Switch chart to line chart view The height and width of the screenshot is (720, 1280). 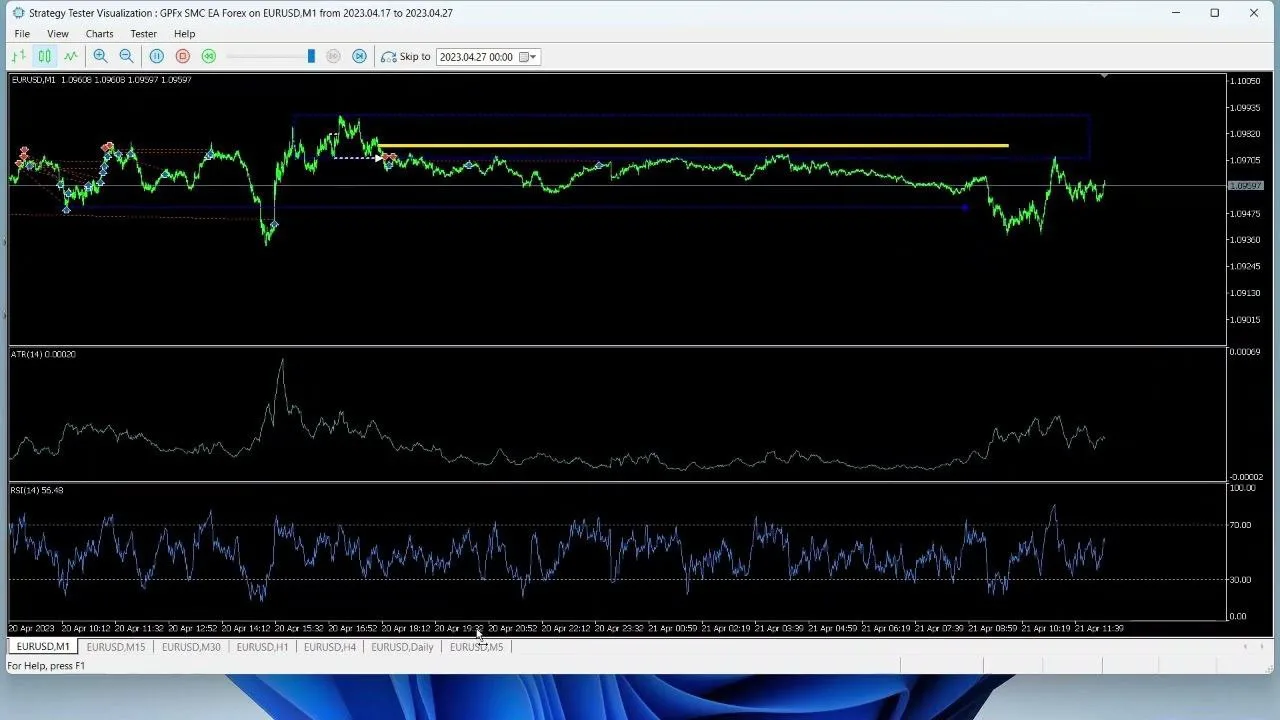click(71, 57)
